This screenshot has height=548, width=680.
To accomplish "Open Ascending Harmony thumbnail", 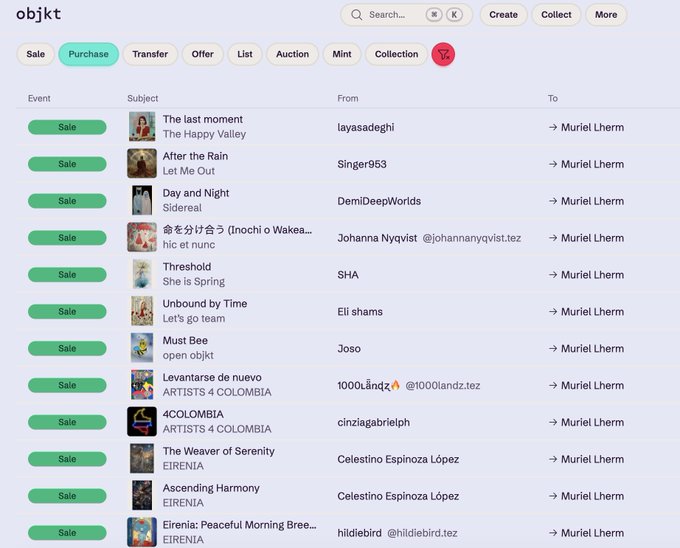I will (x=142, y=495).
